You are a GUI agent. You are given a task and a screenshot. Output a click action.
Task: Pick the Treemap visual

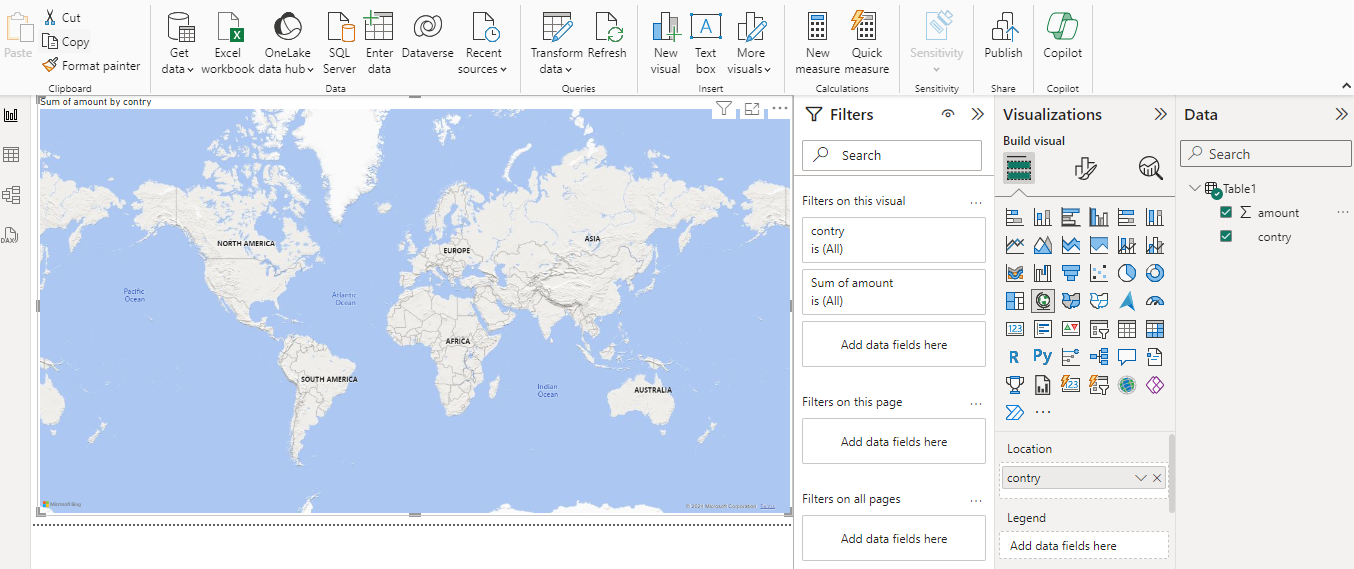(x=1015, y=301)
